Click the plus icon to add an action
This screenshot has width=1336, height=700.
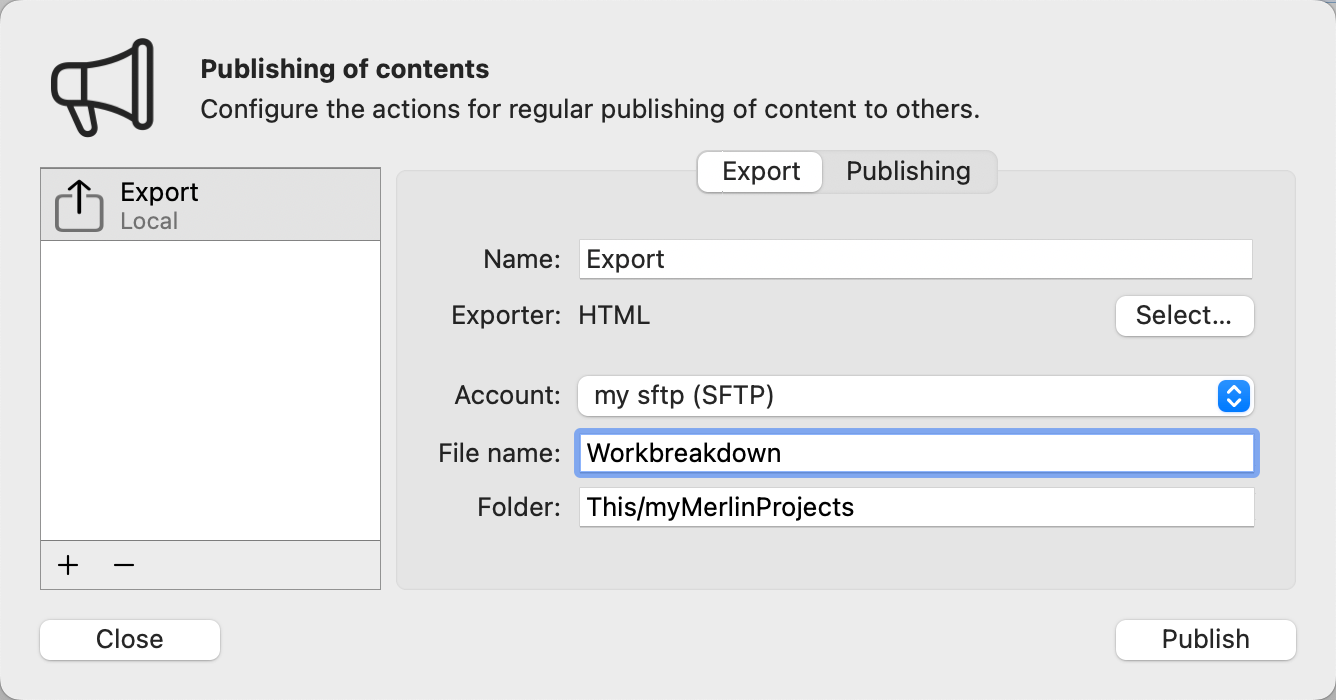coord(67,565)
